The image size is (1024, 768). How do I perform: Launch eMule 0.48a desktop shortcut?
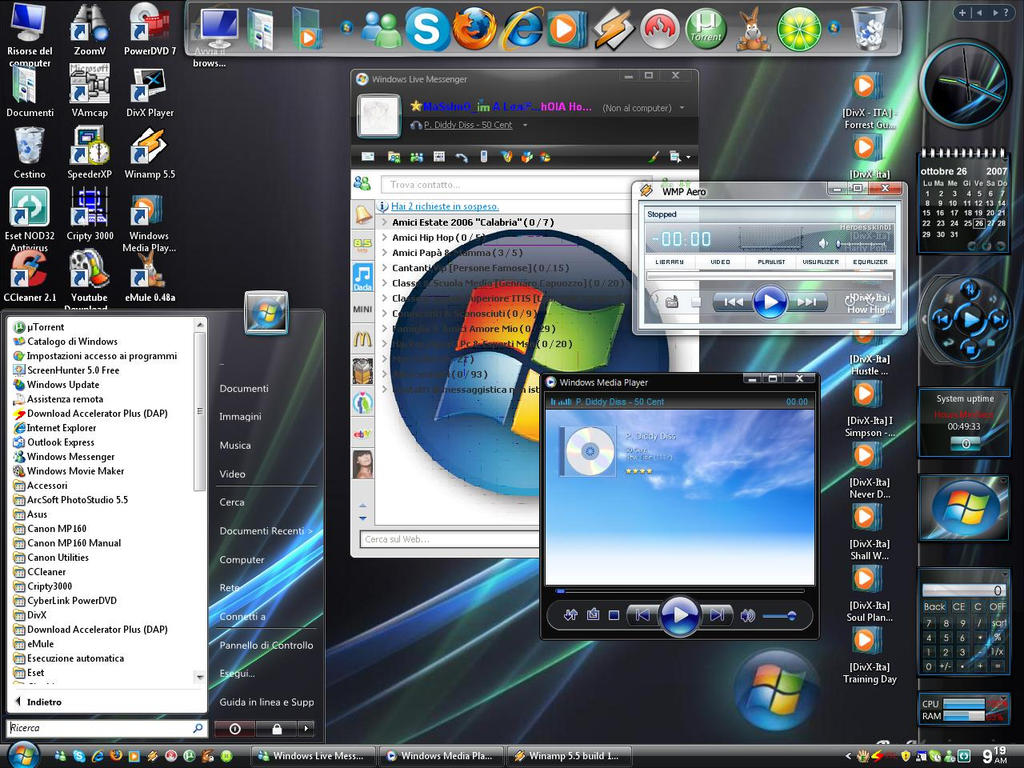point(150,276)
